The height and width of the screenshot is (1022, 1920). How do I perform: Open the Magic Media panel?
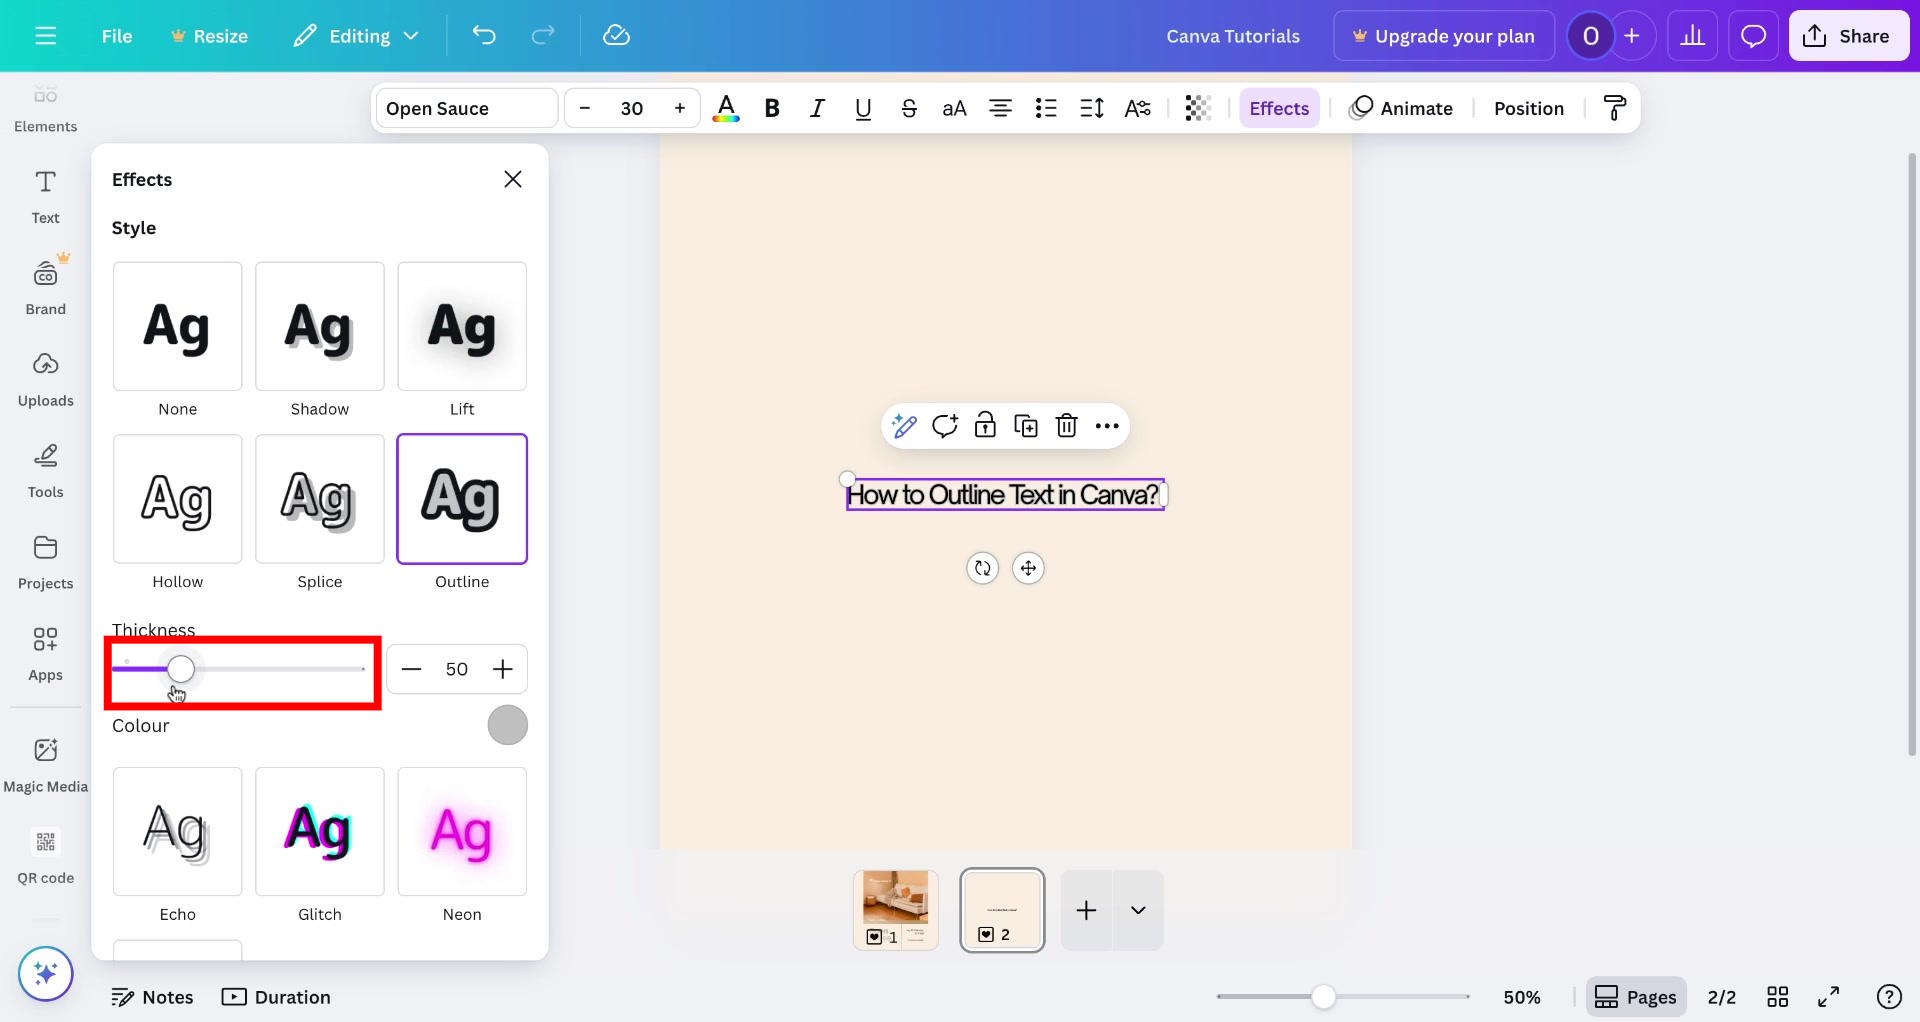coord(45,762)
